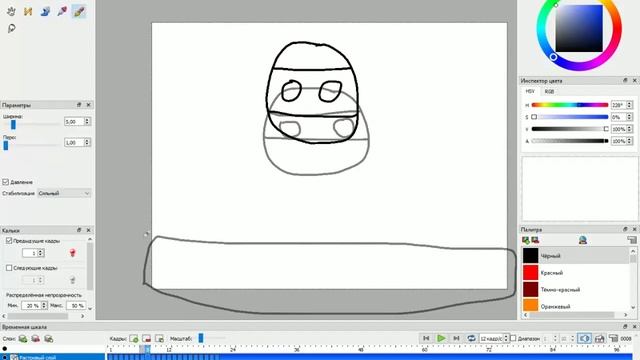Toggle Следующие кадры checkbox
Screen dimensions: 640x360
[9, 268]
